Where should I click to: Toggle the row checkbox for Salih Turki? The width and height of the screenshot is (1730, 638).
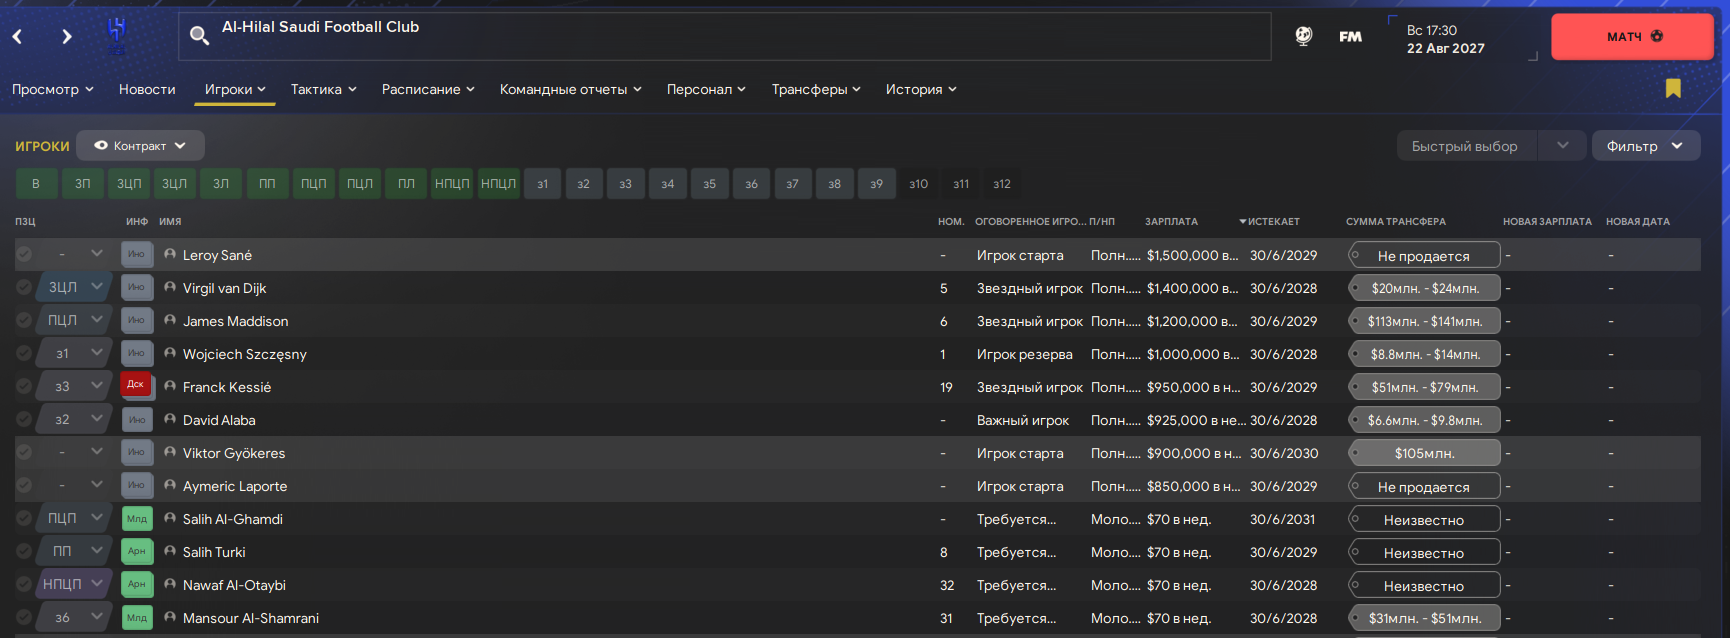[x=24, y=552]
